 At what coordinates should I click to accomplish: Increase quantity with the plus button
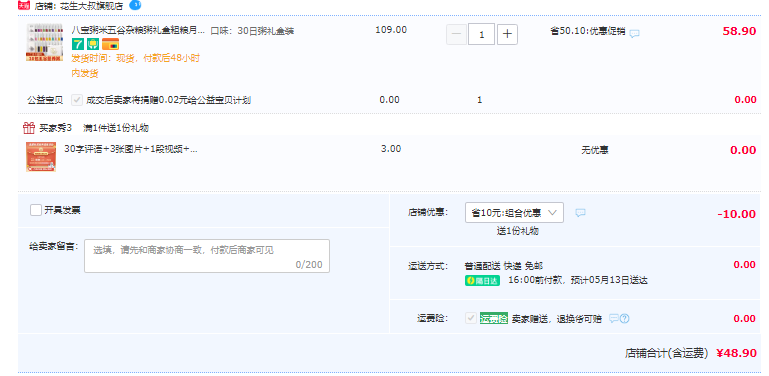coord(507,34)
